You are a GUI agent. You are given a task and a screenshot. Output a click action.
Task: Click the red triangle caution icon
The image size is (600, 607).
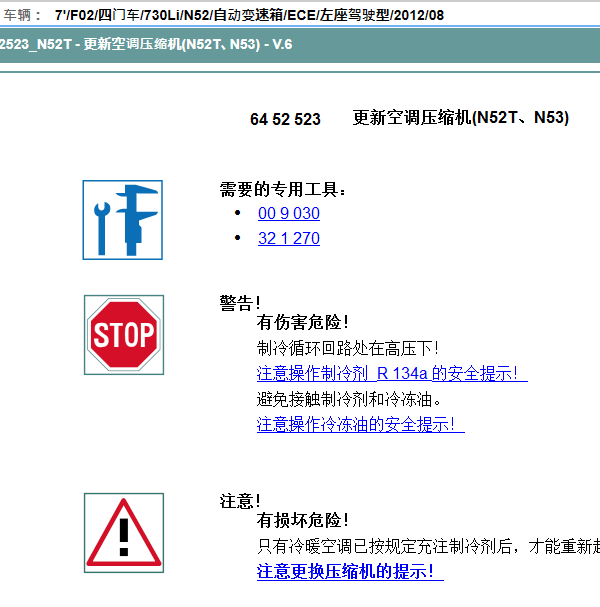tap(124, 533)
